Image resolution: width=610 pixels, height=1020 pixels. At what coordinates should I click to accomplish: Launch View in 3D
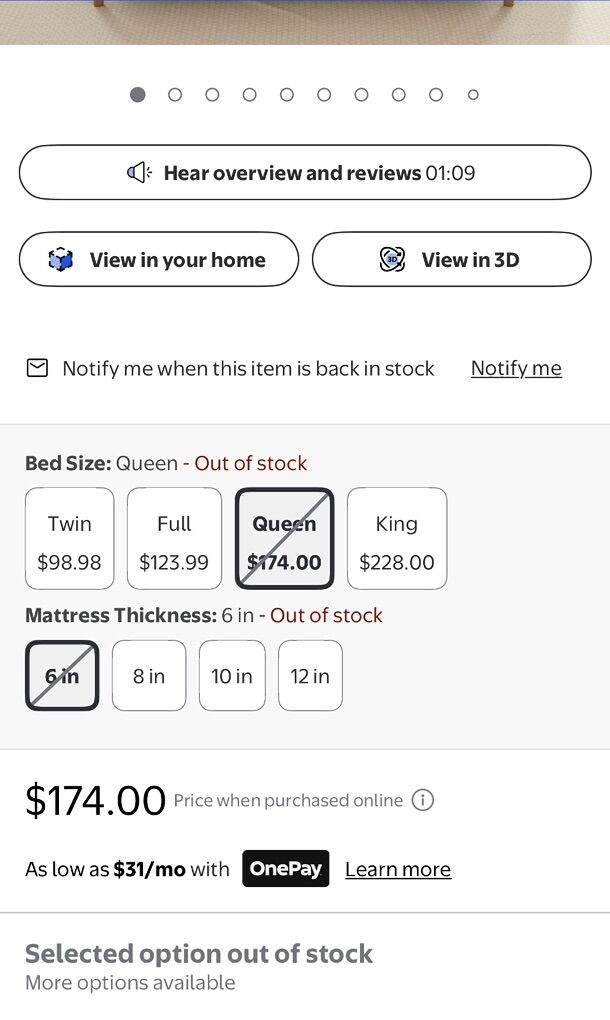click(x=452, y=260)
